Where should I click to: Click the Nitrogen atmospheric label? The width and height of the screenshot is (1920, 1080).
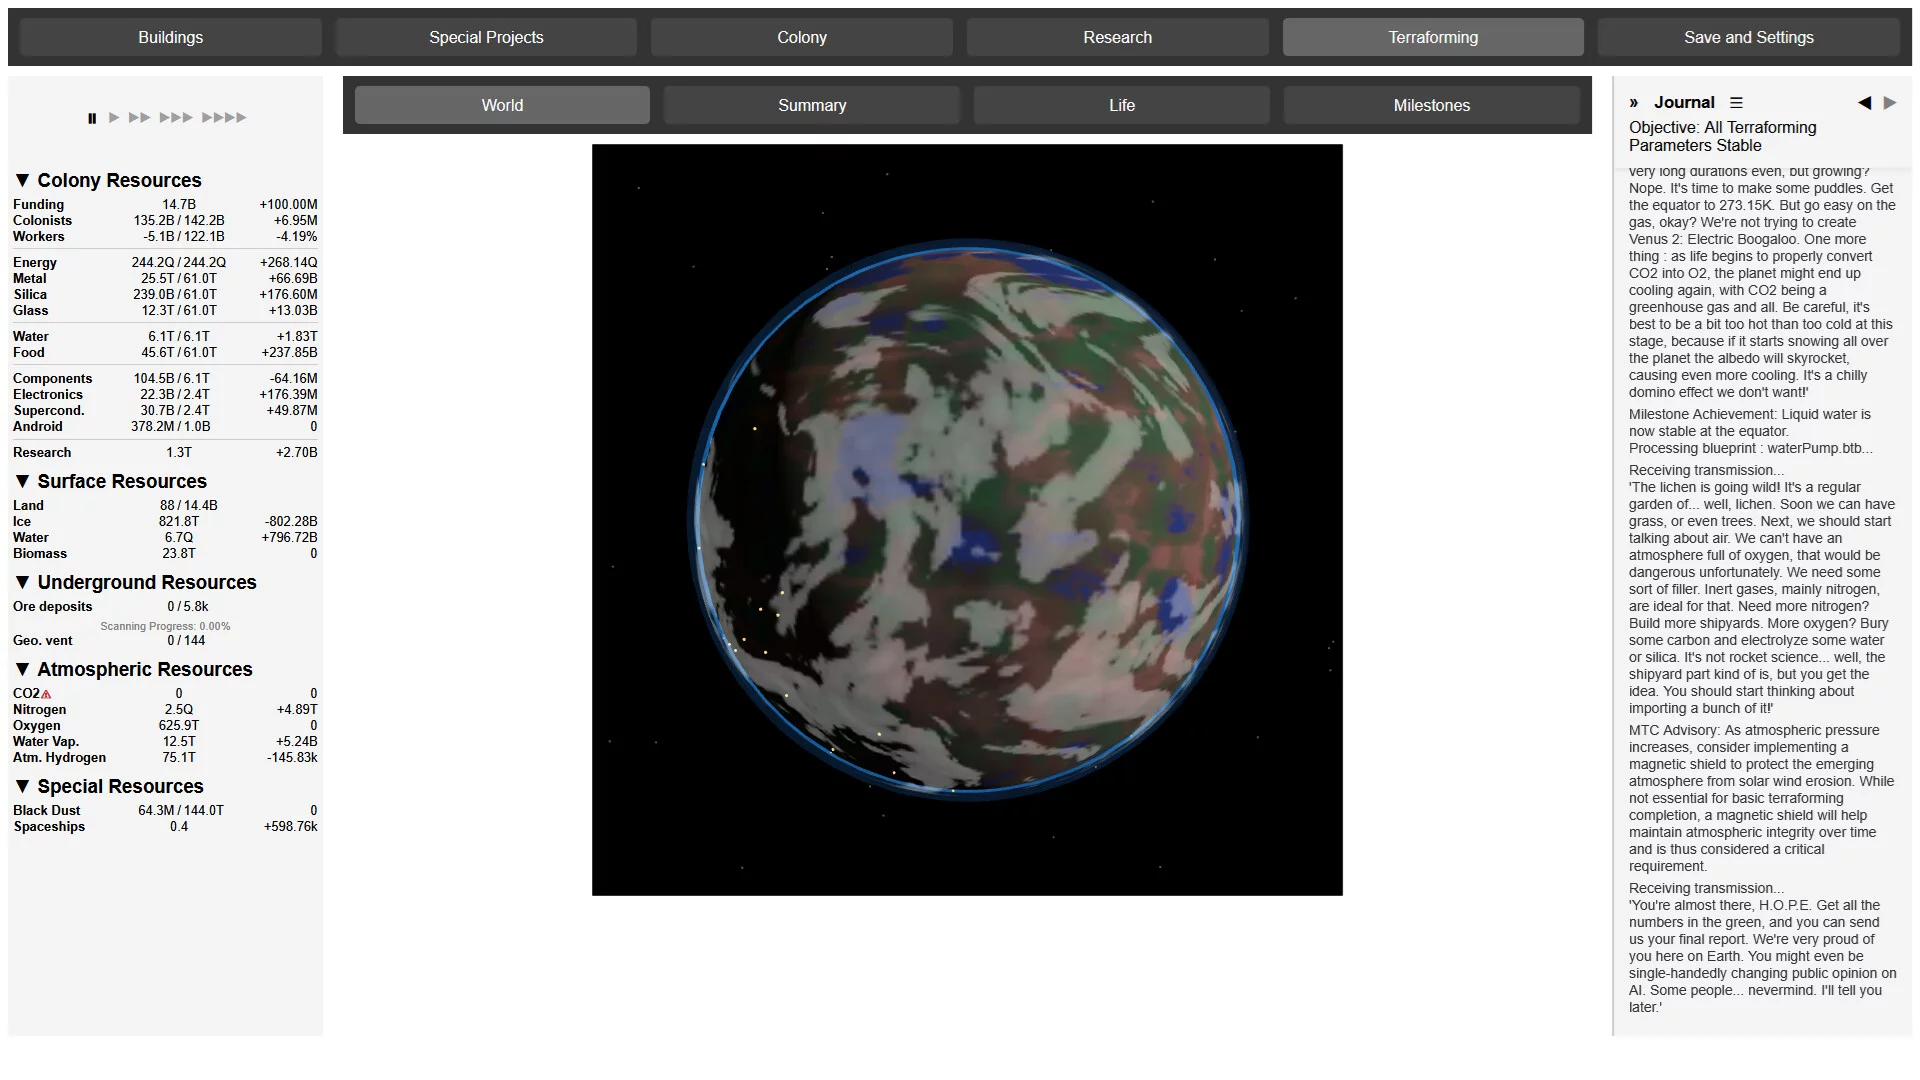pyautogui.click(x=39, y=709)
